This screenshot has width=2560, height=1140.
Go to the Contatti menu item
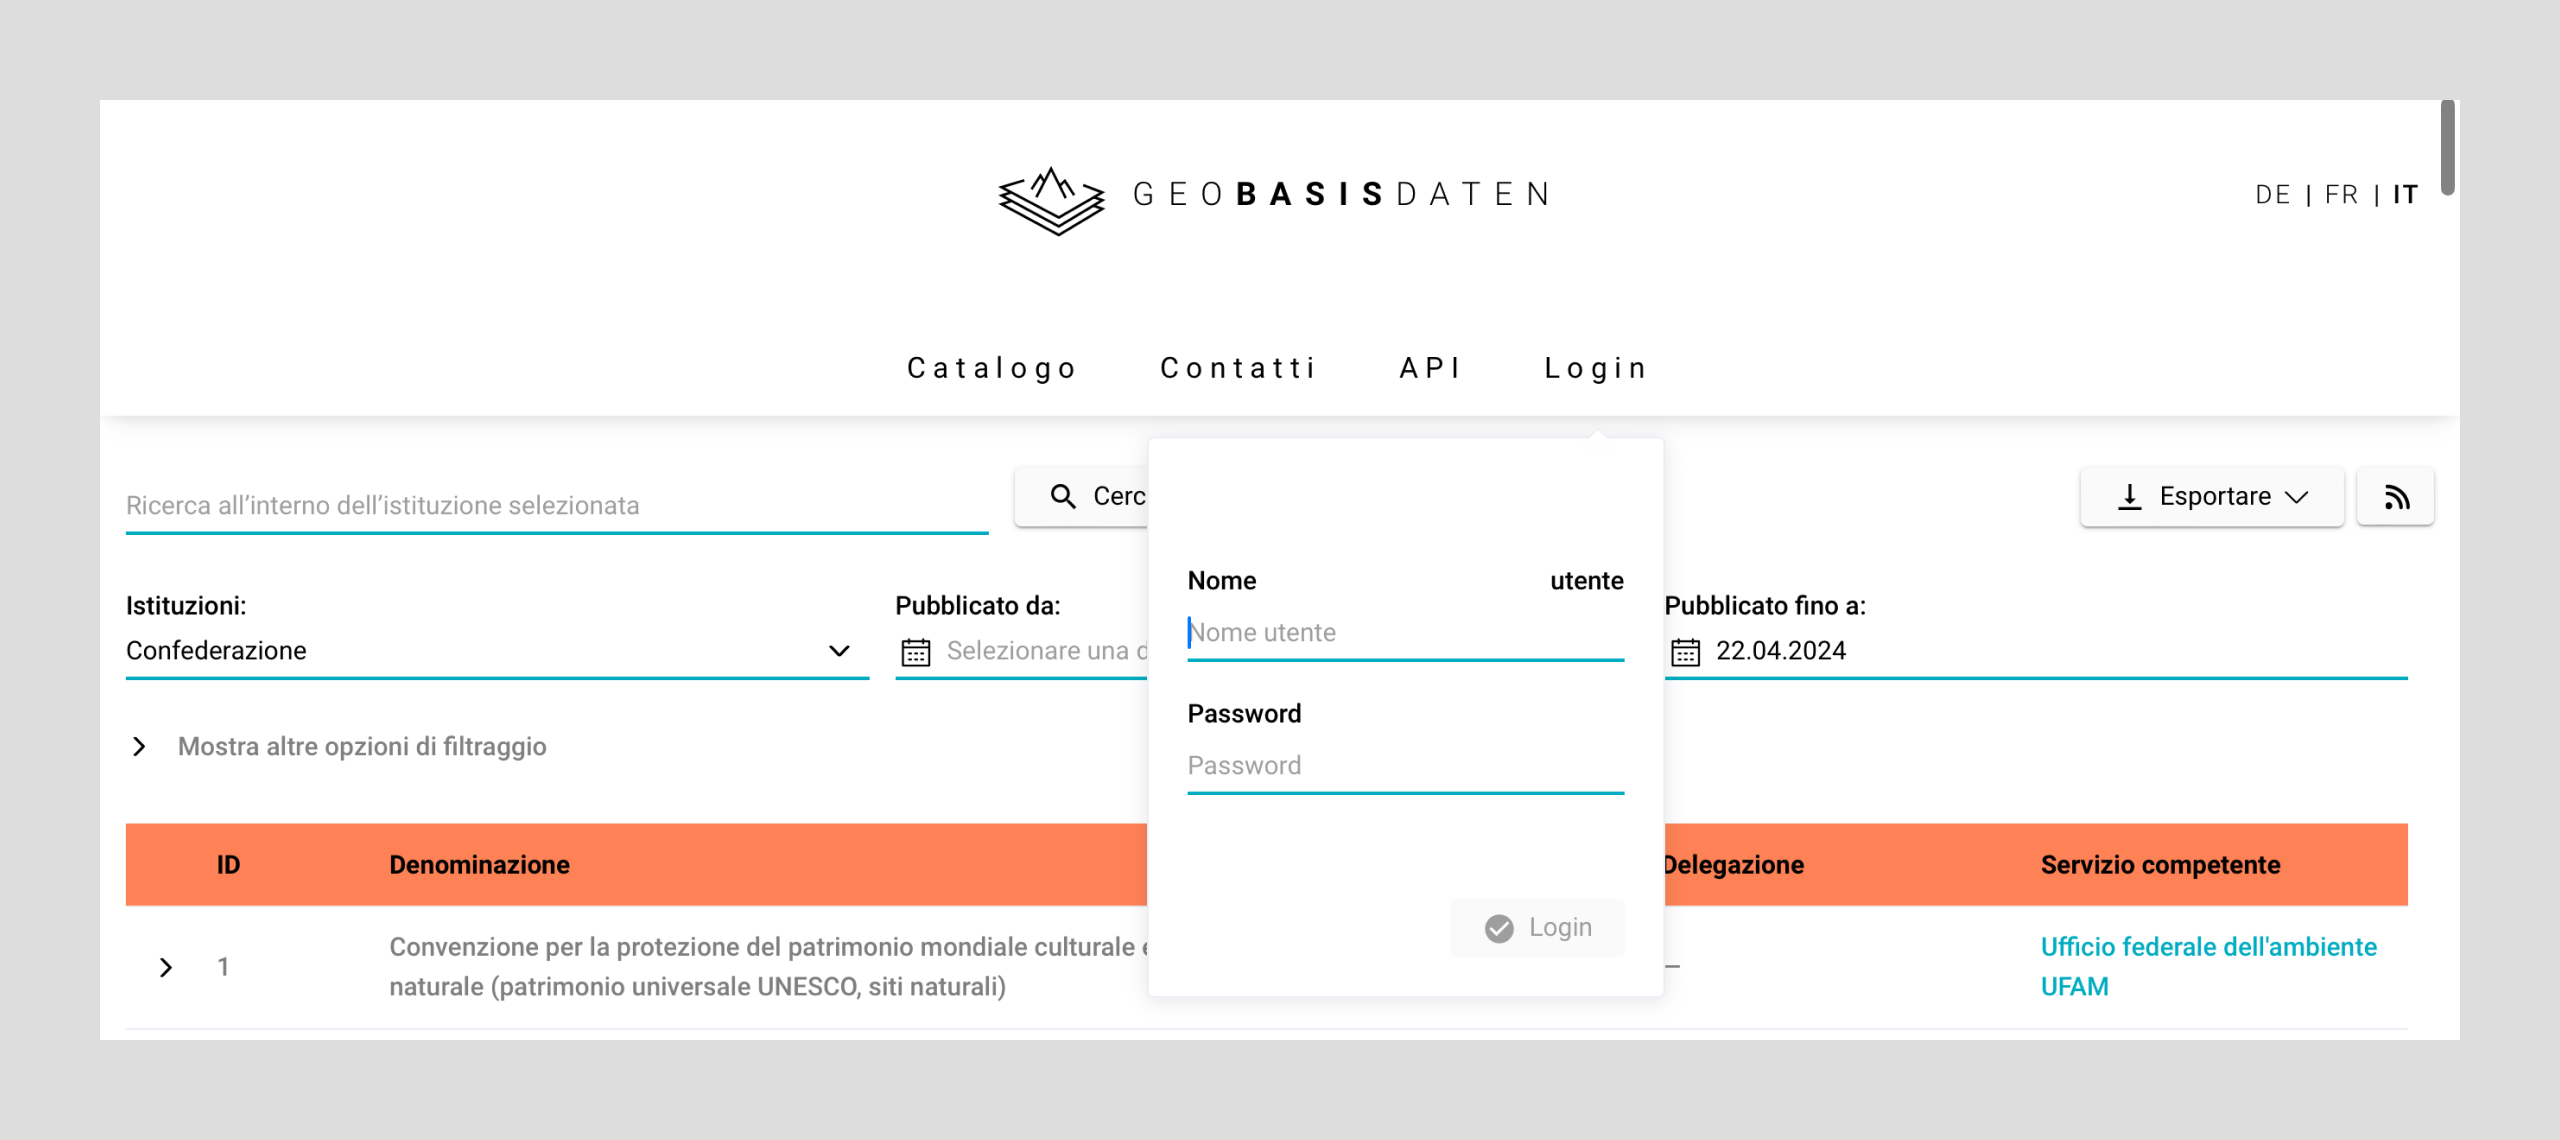[1238, 368]
